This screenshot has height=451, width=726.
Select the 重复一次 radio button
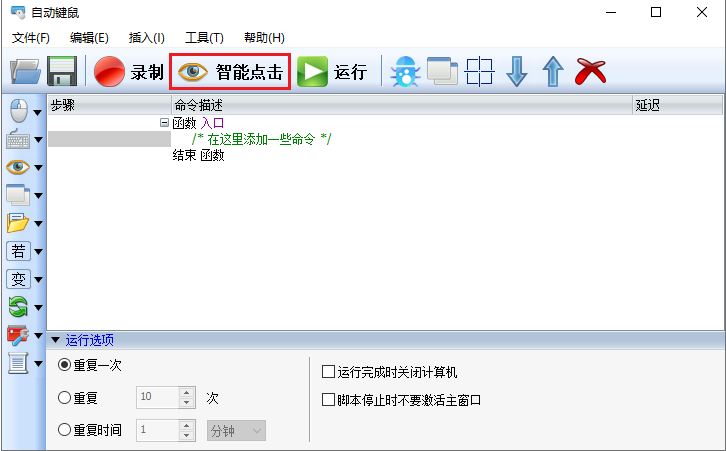pos(64,365)
